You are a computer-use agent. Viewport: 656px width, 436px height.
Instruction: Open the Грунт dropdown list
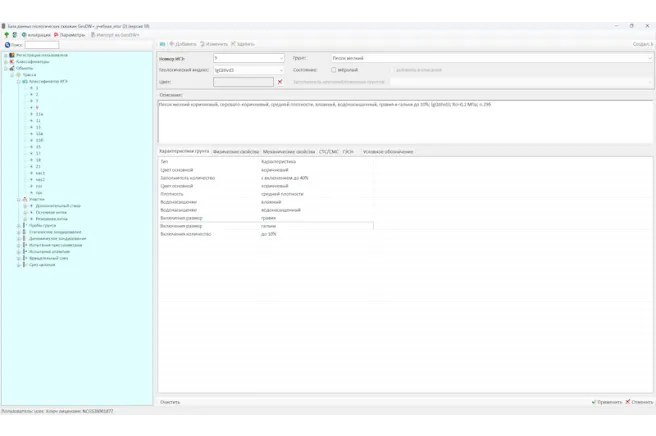(x=649, y=59)
